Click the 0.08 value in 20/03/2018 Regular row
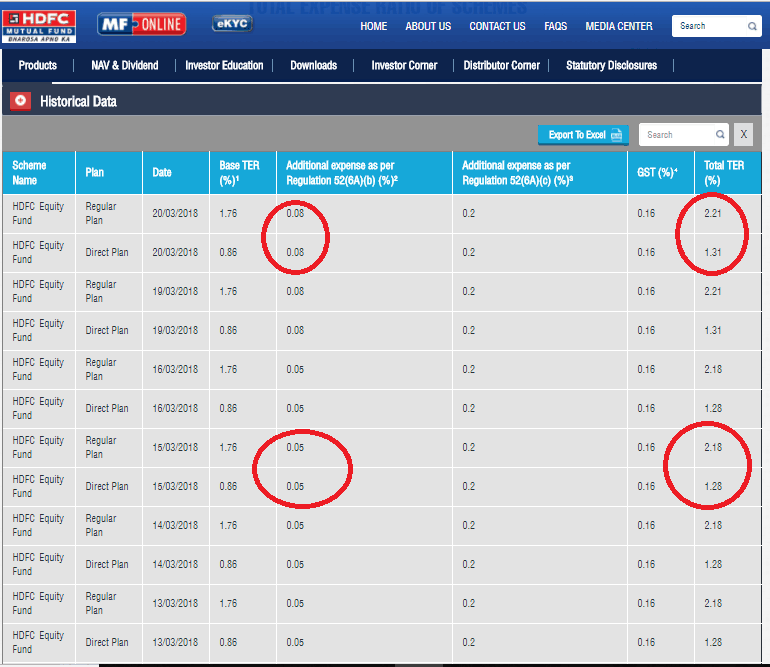 click(295, 213)
